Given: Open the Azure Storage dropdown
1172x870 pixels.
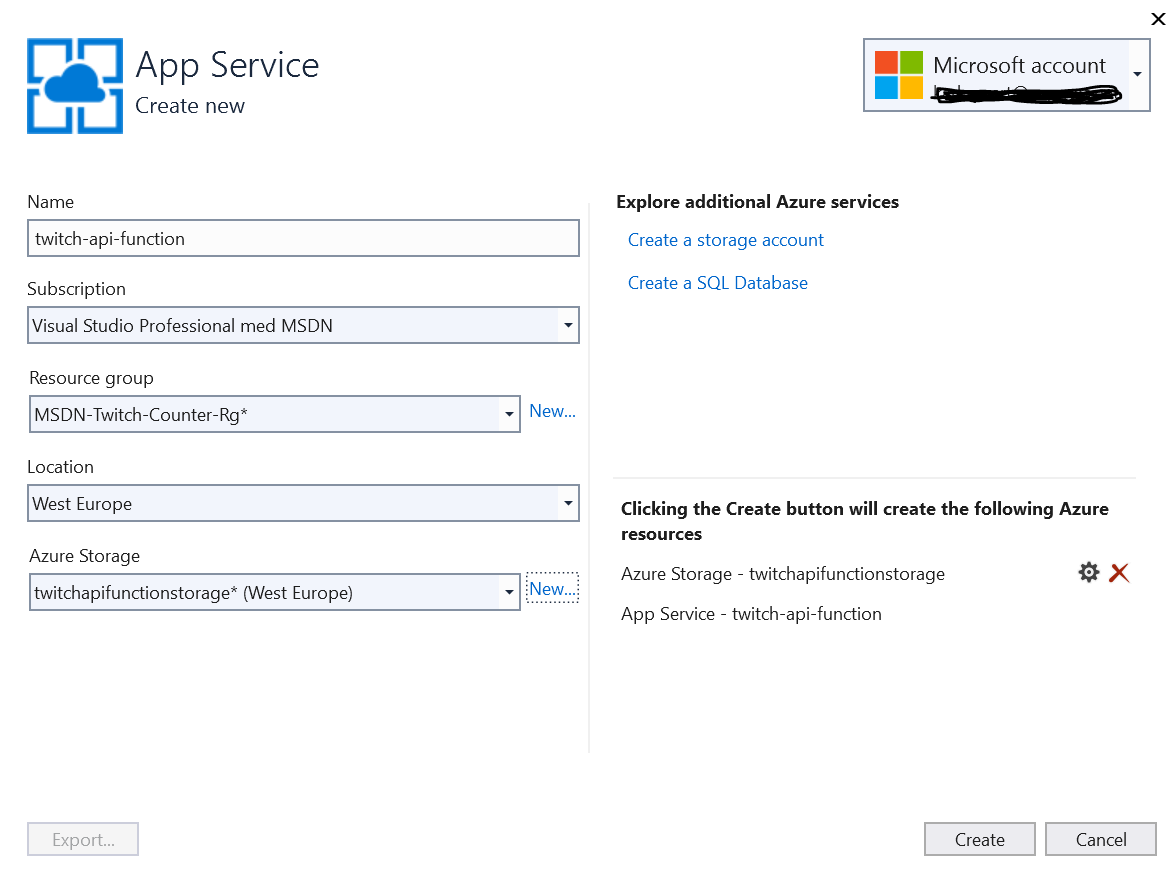Looking at the screenshot, I should coord(274,592).
